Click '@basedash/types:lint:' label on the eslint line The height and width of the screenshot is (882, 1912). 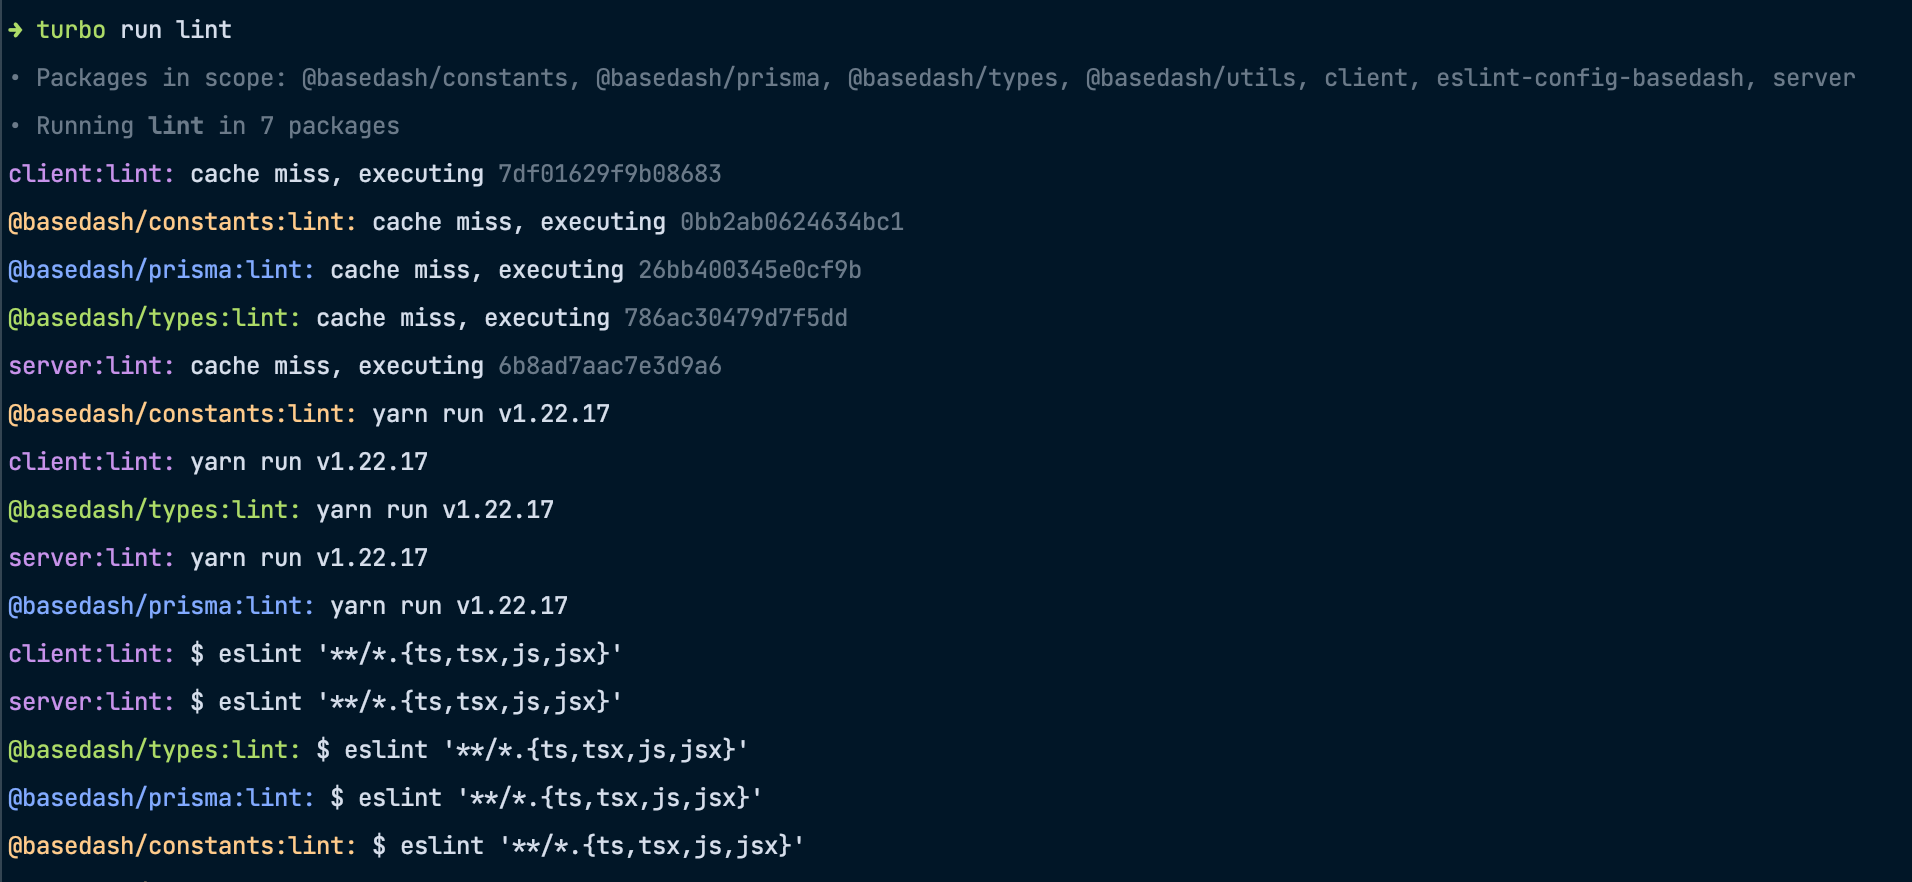pyautogui.click(x=154, y=750)
